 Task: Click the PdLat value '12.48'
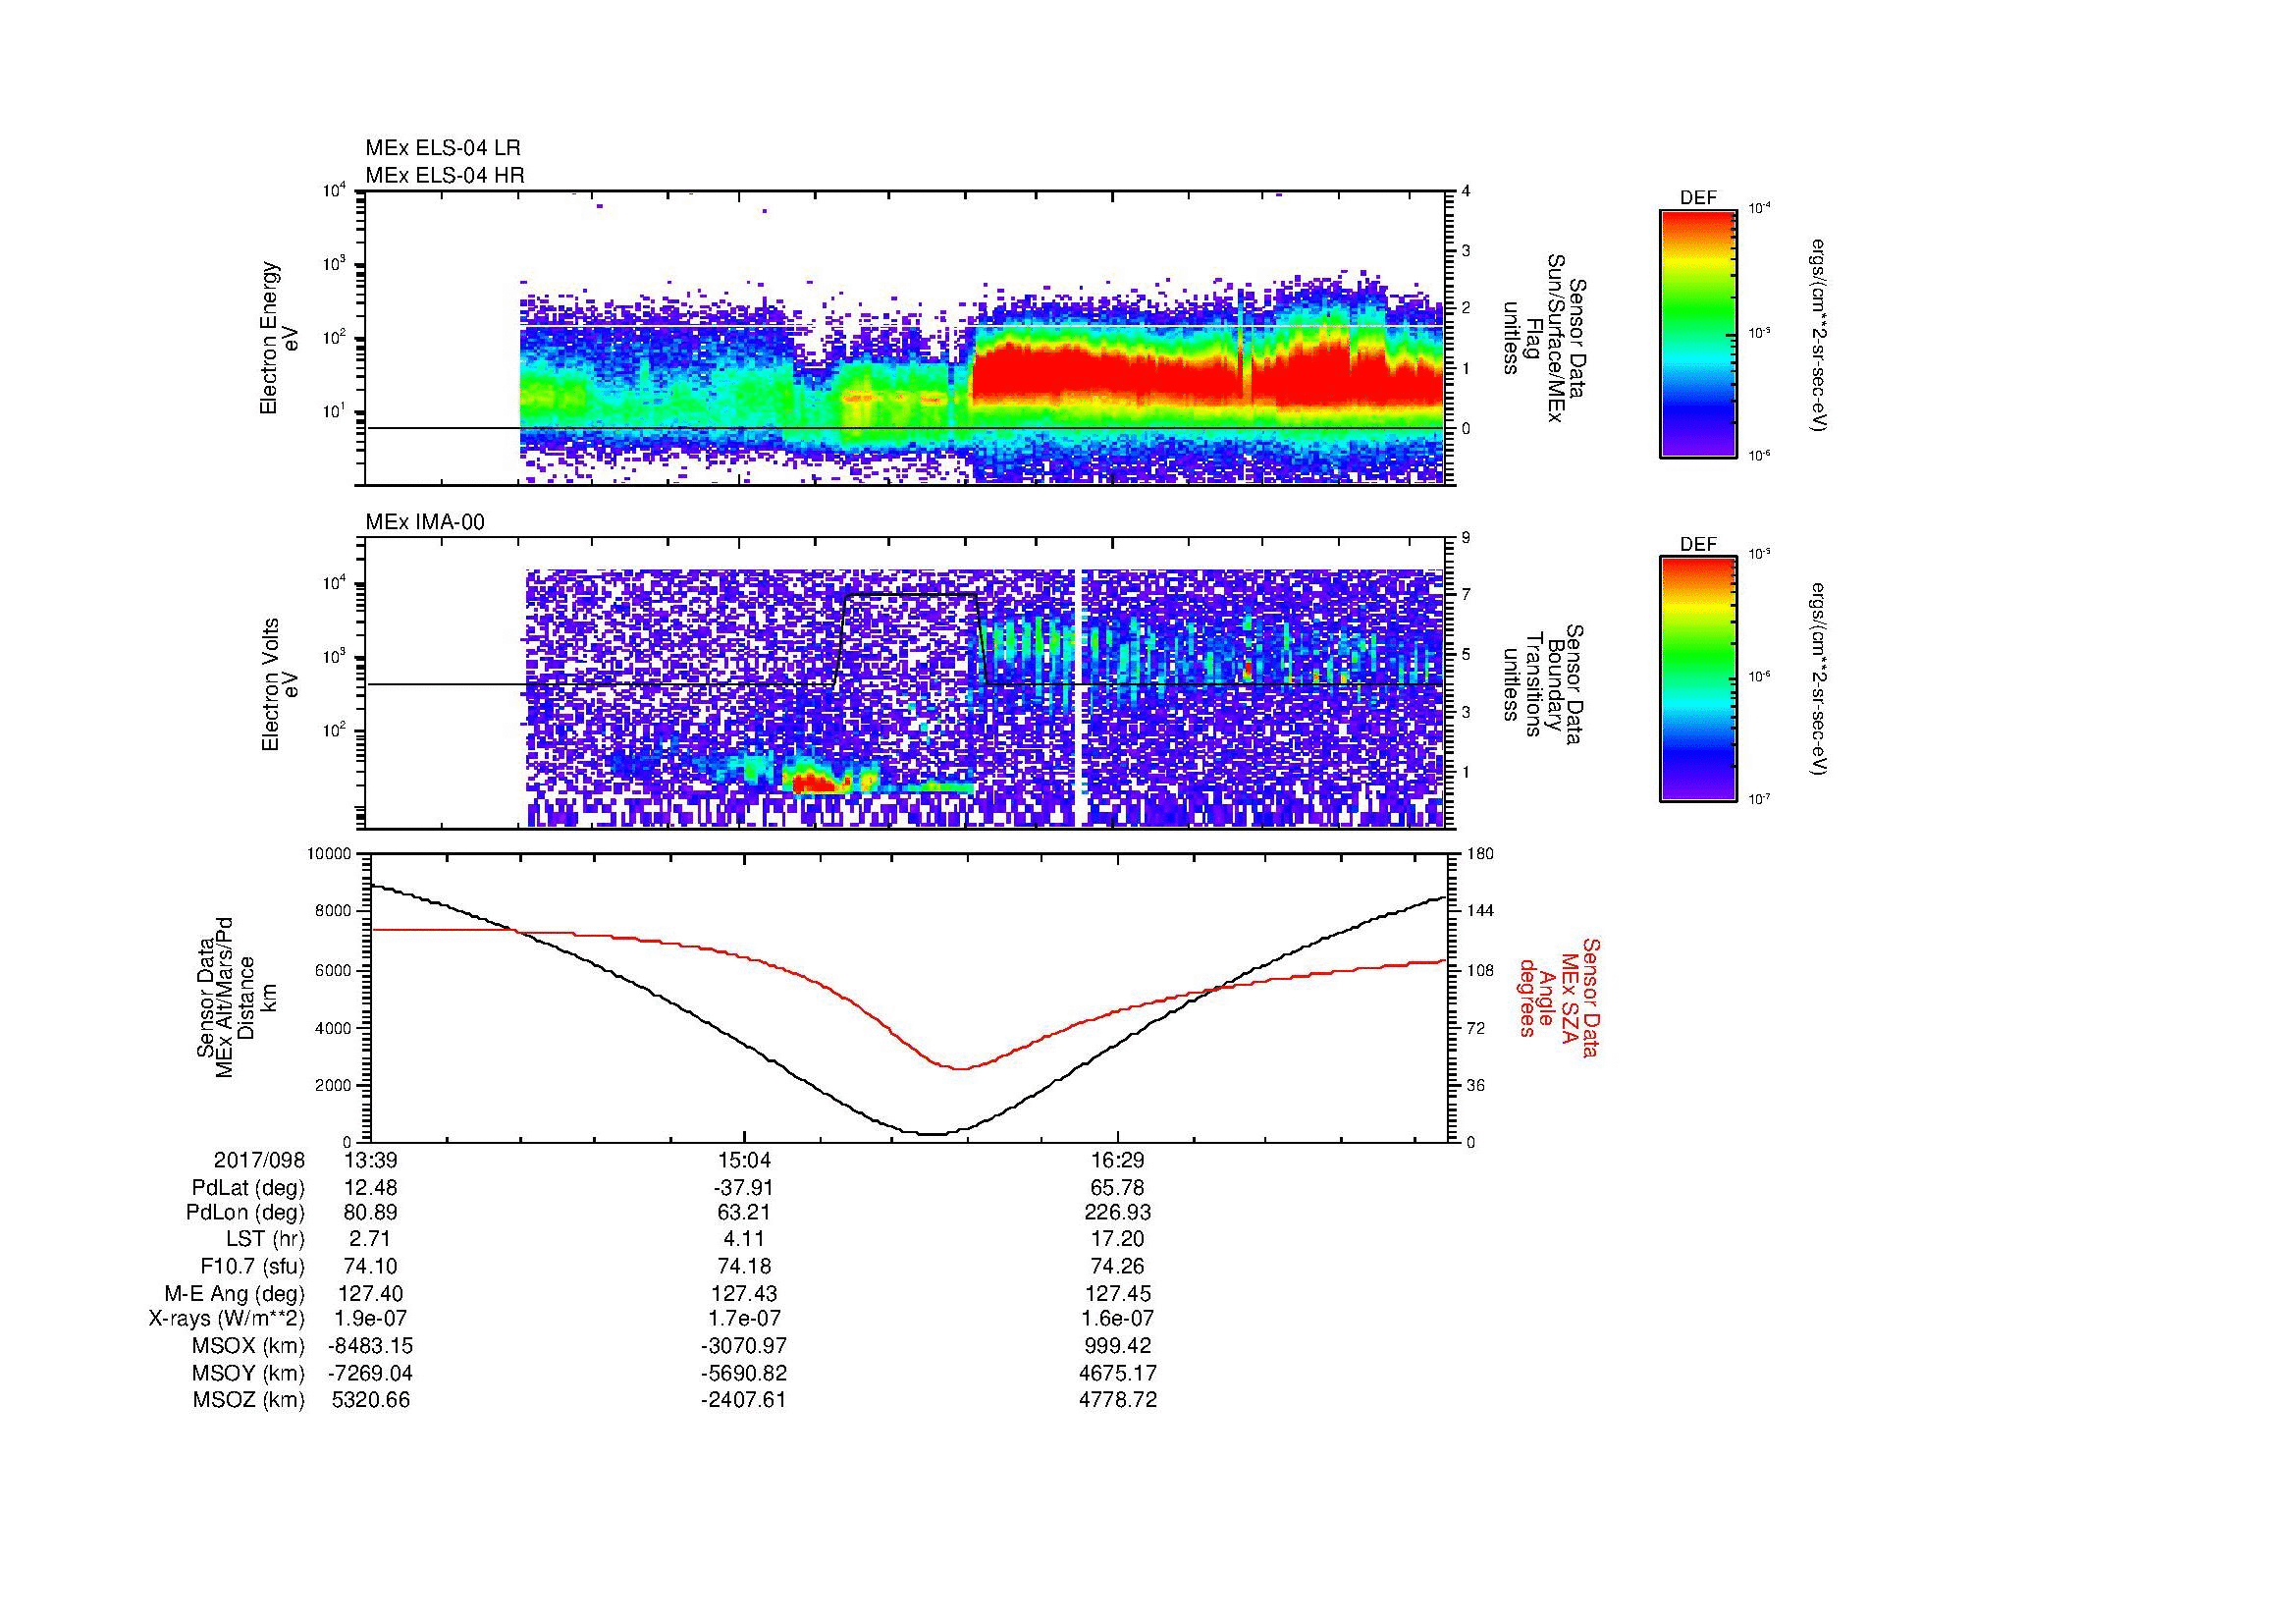(371, 1188)
